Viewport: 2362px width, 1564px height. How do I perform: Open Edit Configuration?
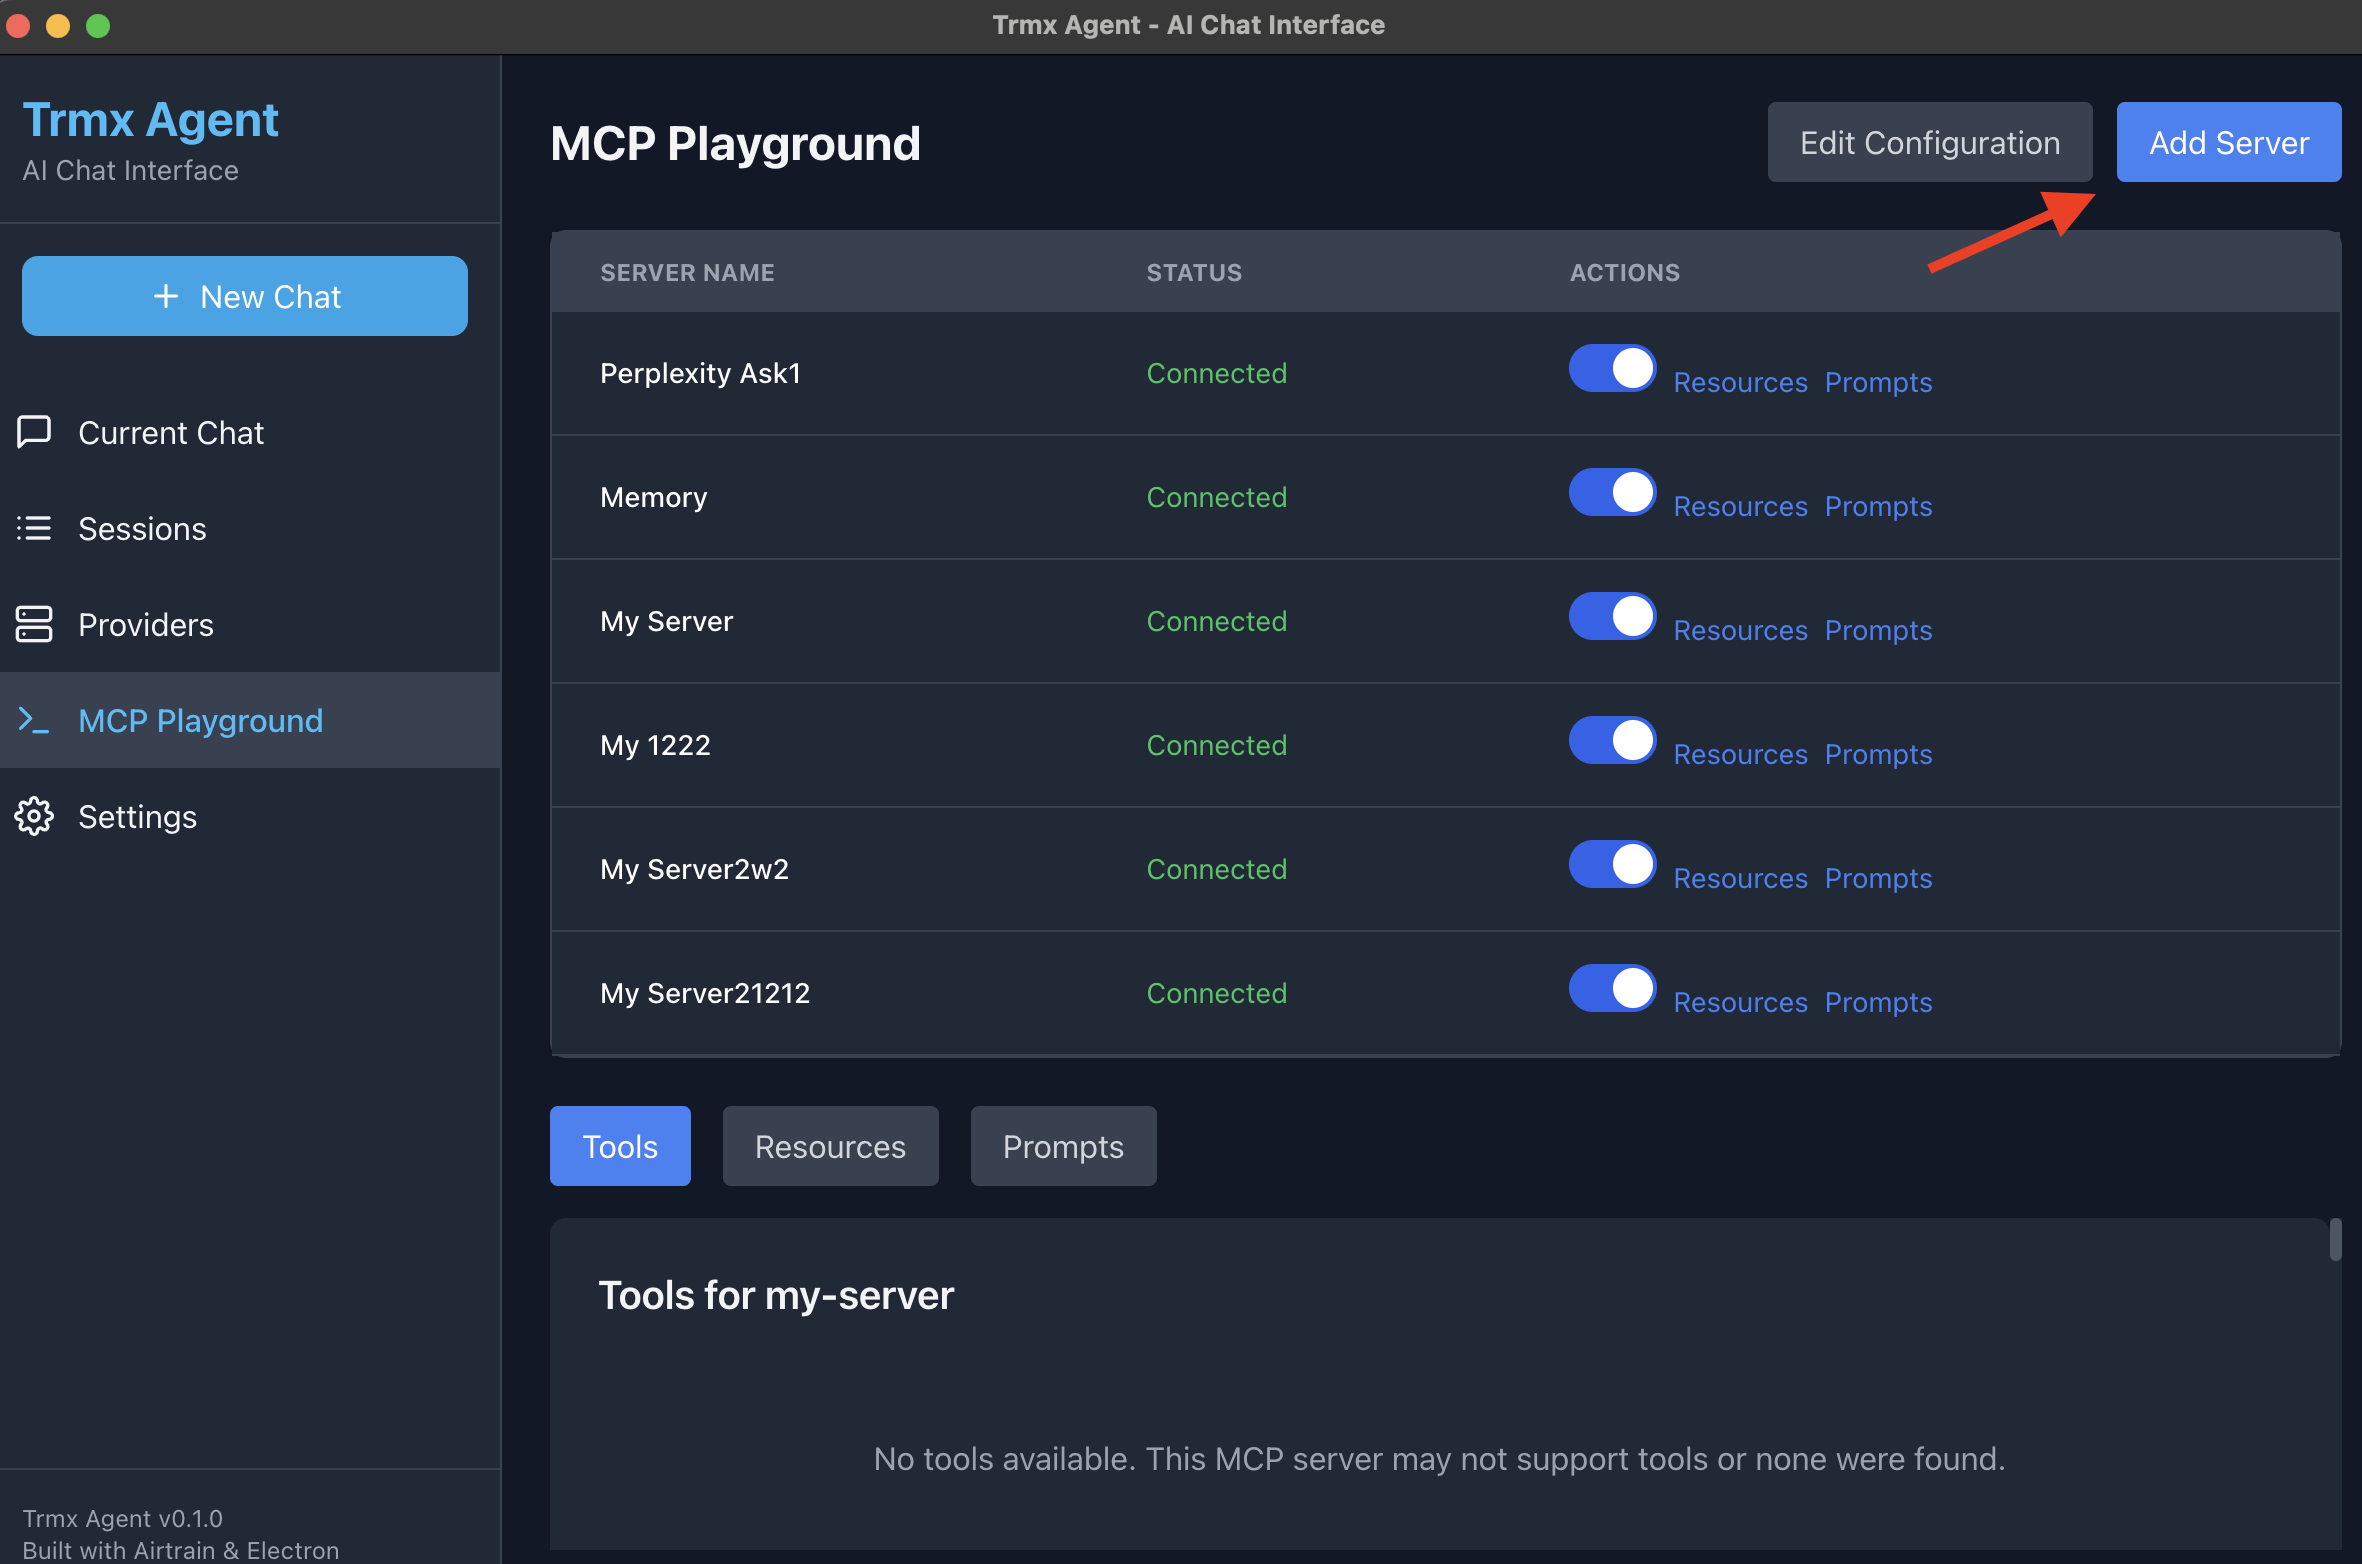pyautogui.click(x=1930, y=141)
